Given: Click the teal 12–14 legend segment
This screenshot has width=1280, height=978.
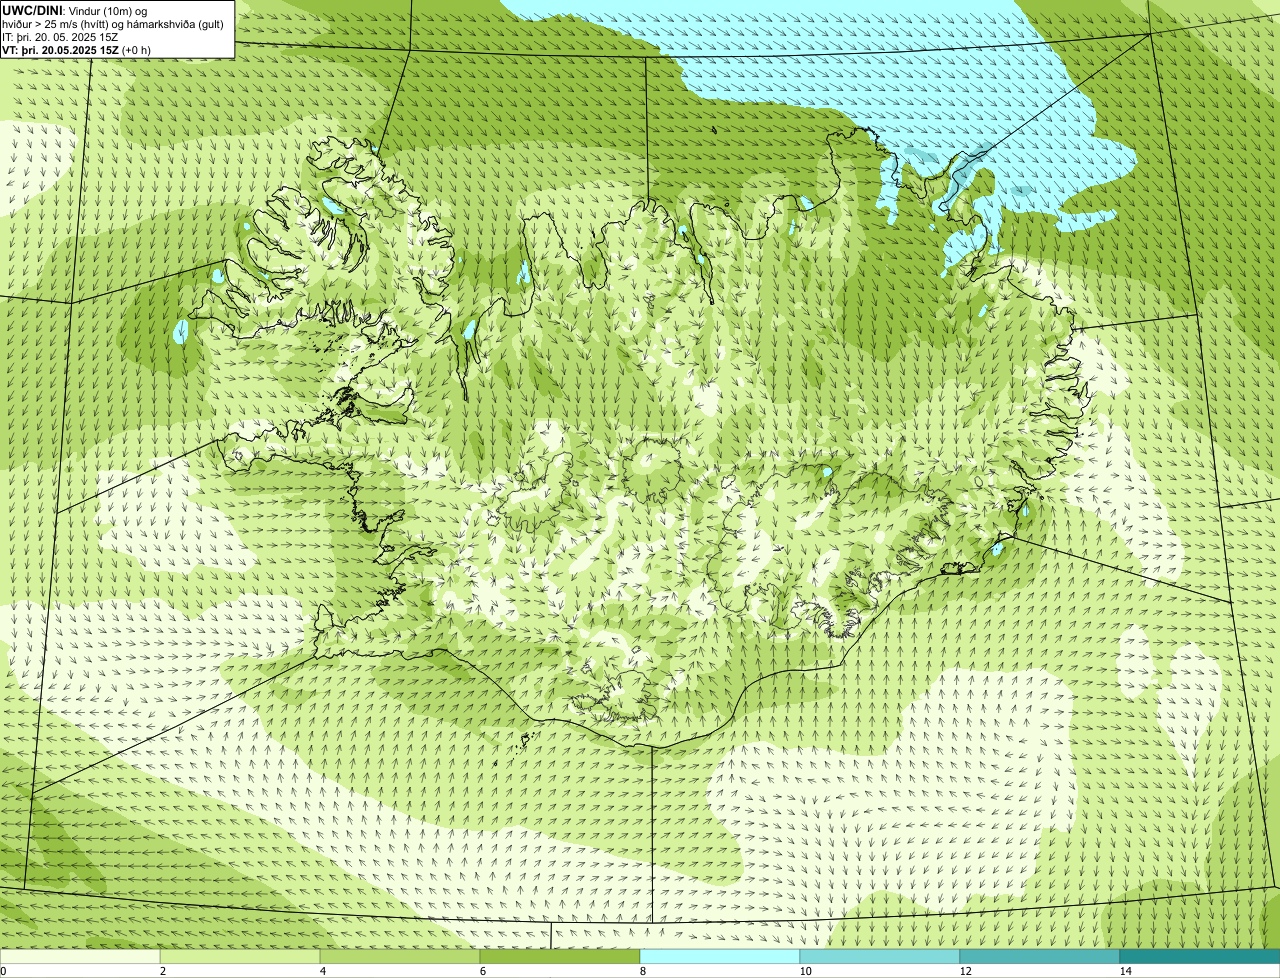Looking at the screenshot, I should (1040, 957).
